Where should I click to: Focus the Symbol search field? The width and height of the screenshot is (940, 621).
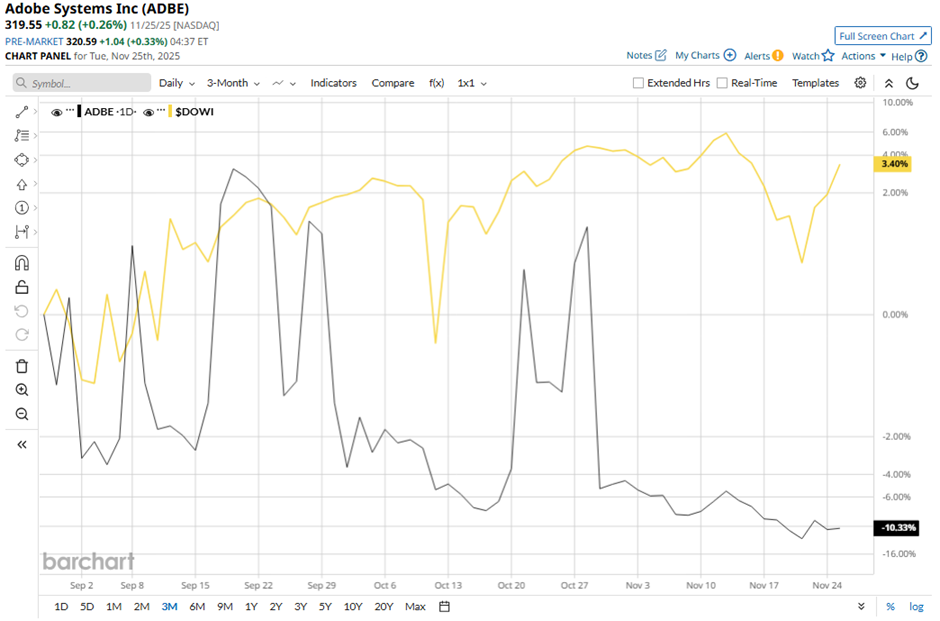(82, 83)
